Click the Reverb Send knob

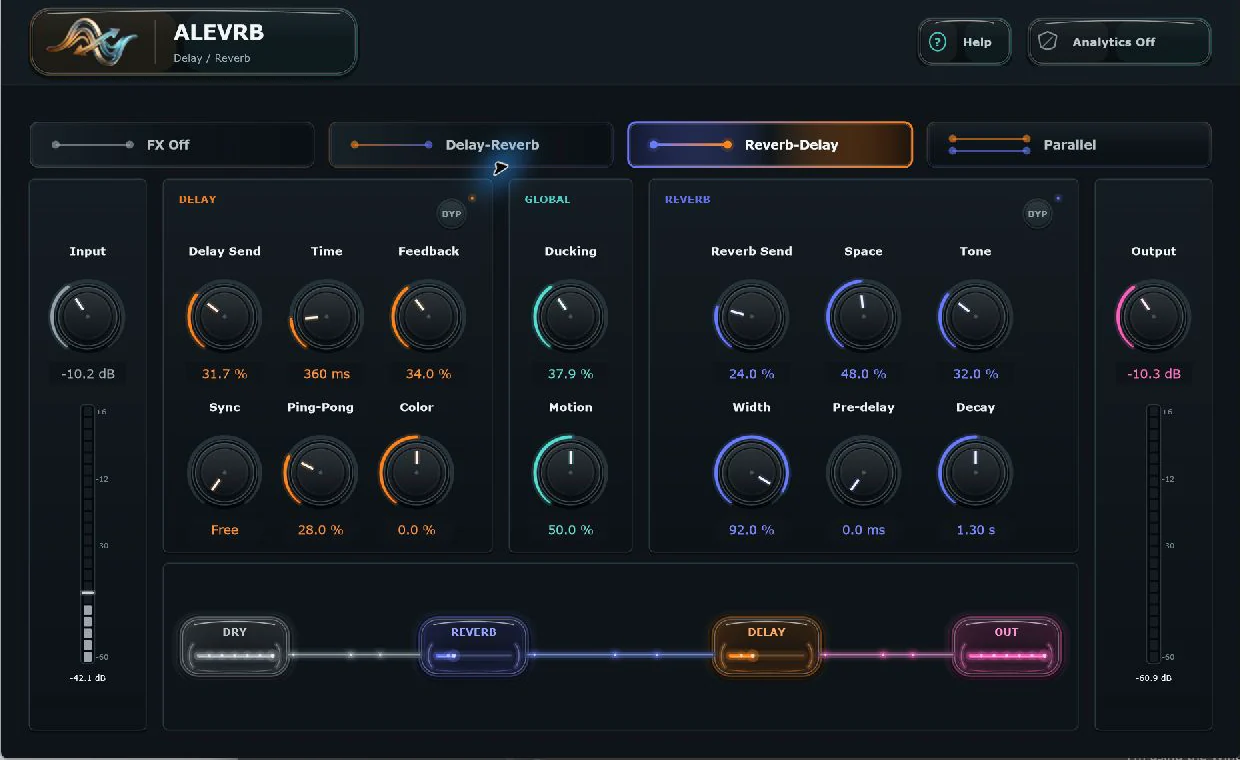click(751, 317)
